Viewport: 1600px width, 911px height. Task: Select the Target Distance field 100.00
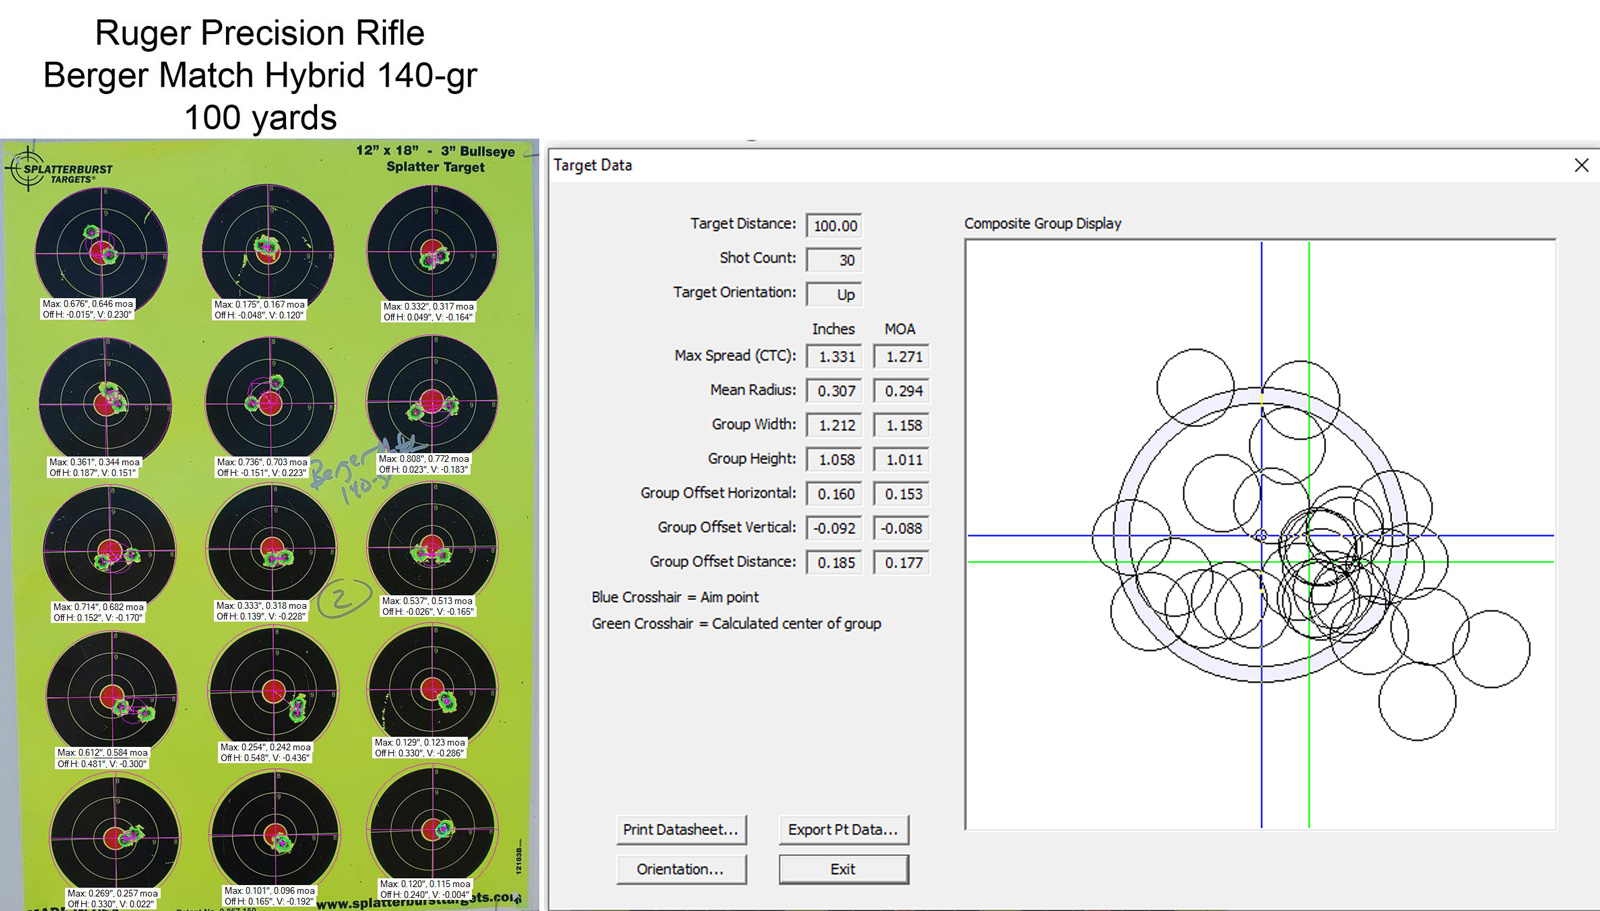click(834, 226)
